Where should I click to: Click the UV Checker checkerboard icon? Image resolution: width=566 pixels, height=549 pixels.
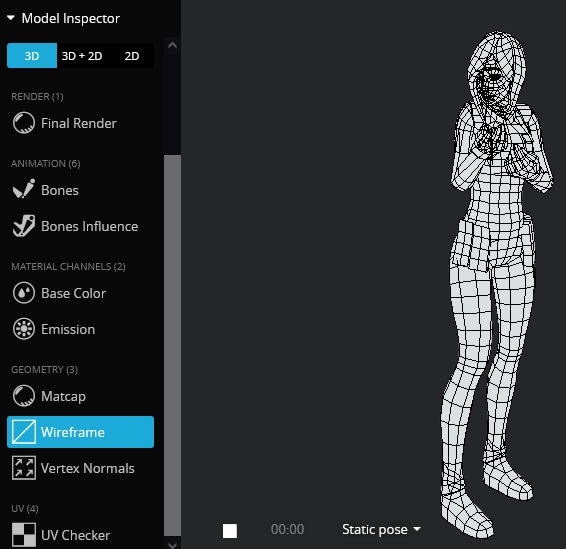point(24,535)
